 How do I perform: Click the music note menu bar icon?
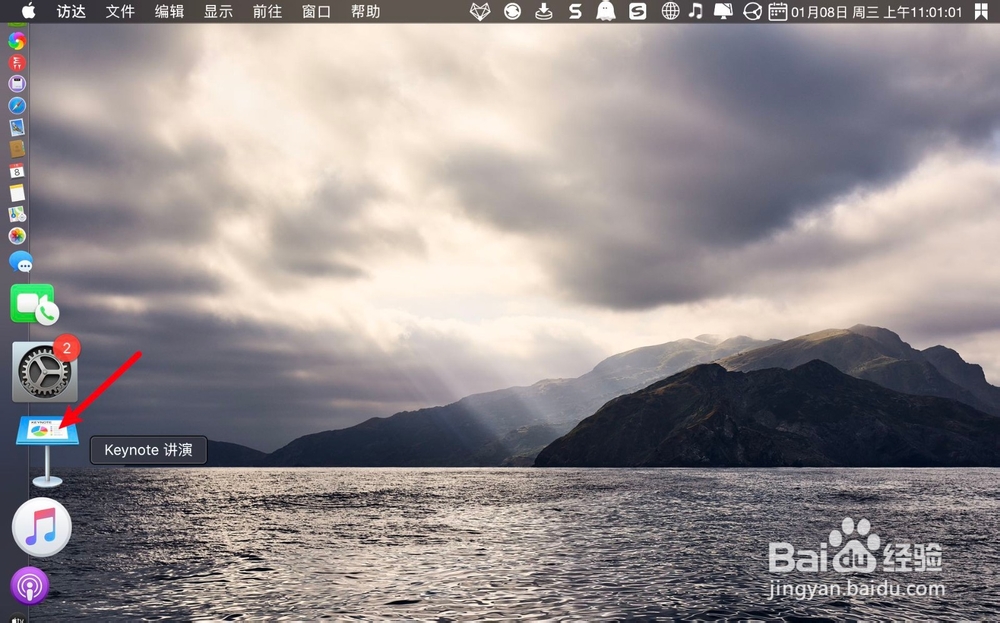(696, 11)
